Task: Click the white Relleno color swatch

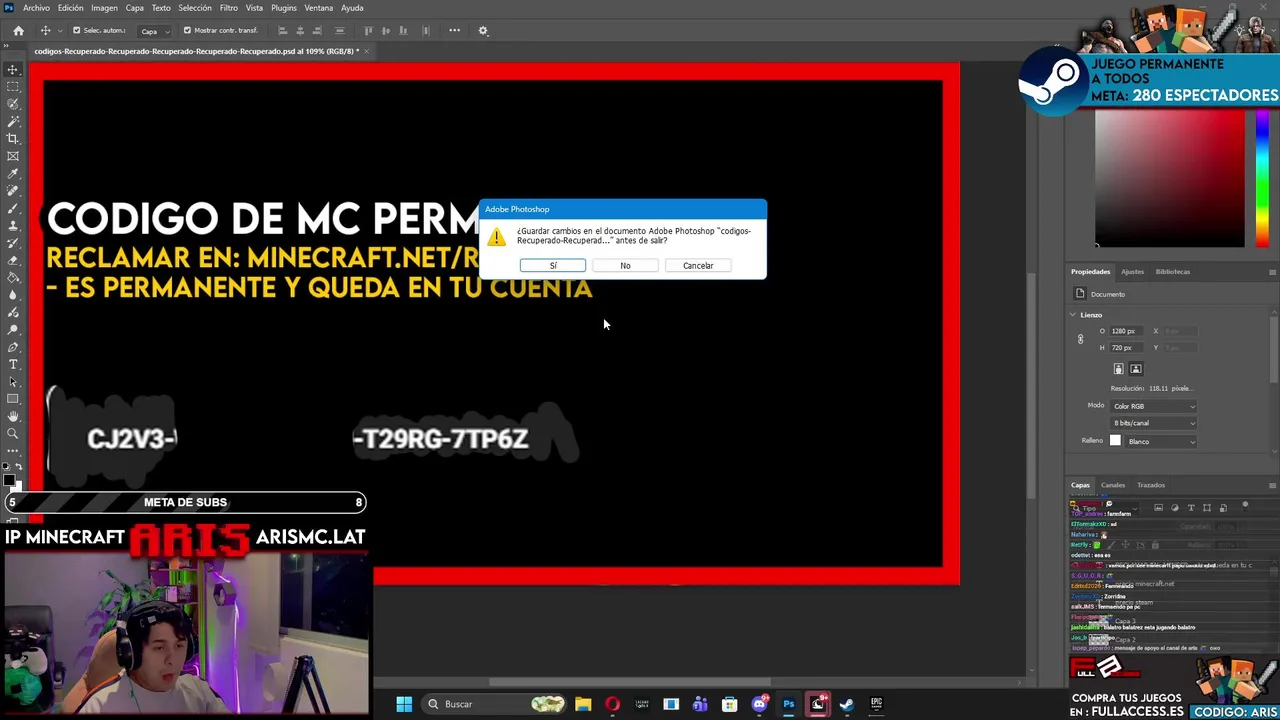Action: (1115, 441)
